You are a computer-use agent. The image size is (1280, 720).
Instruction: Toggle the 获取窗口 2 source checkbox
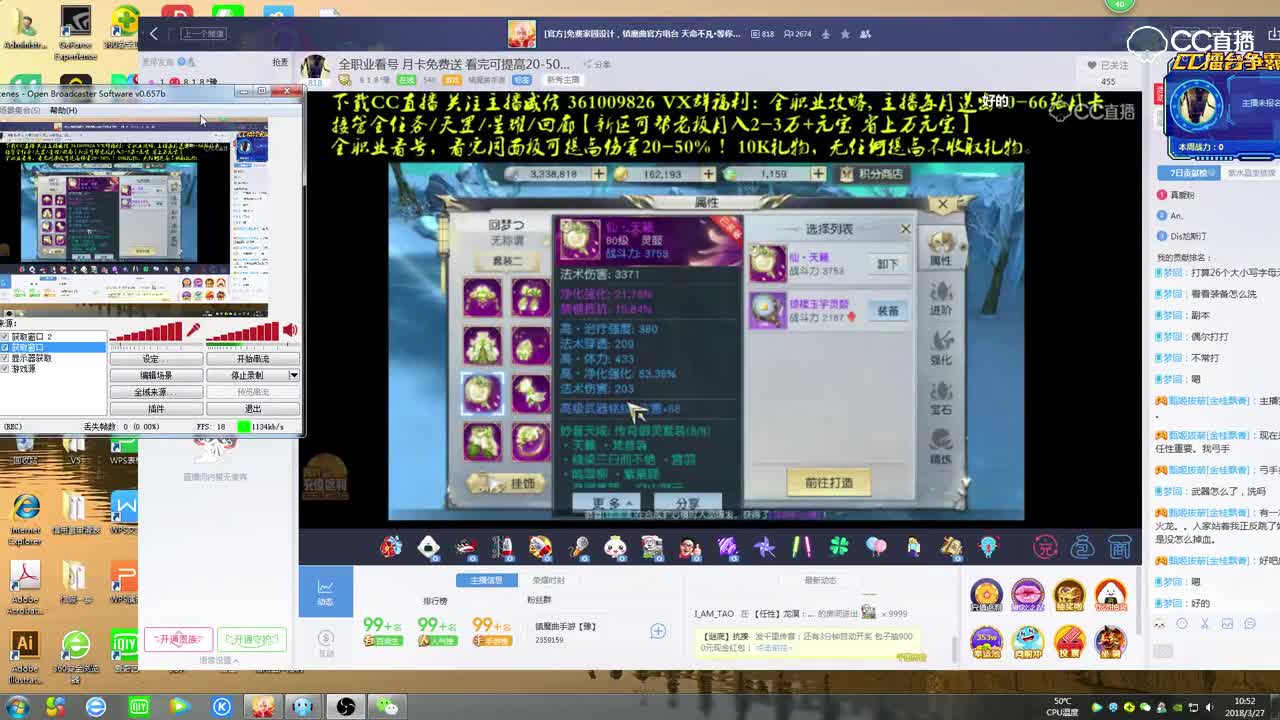pyautogui.click(x=5, y=337)
